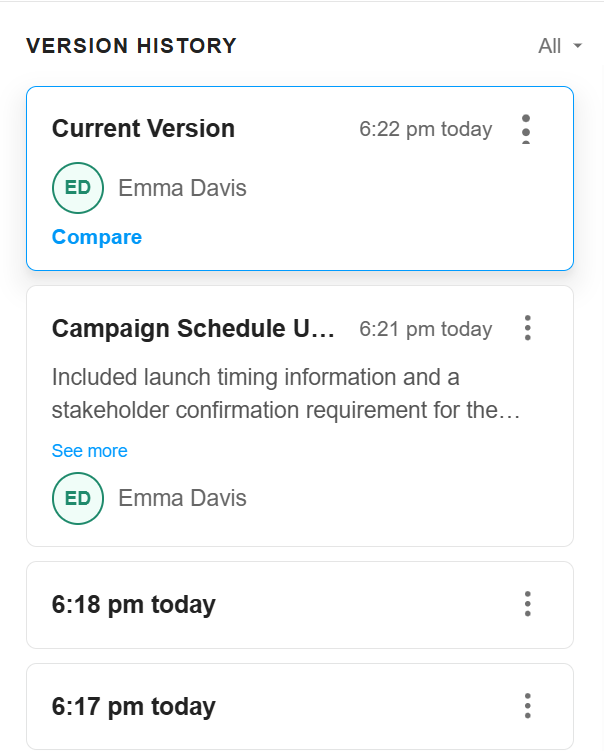
Task: Click the 6:22 pm today timestamp
Action: tap(425, 129)
